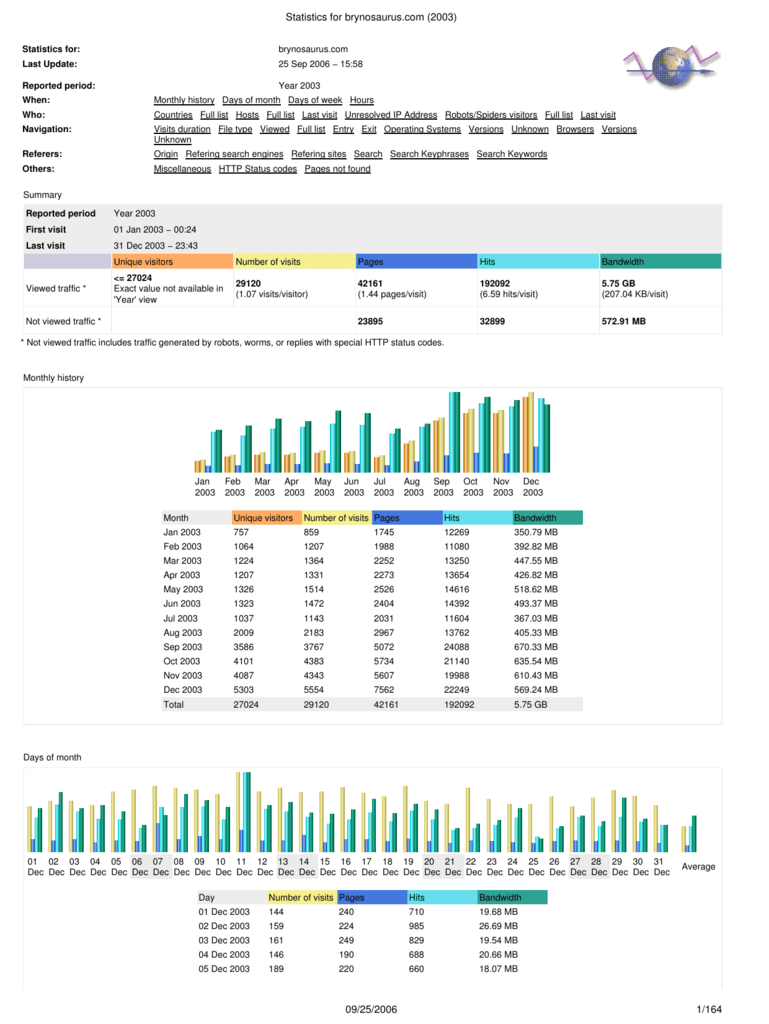Open the Refering sites link
Image resolution: width=769 pixels, height=1024 pixels.
tap(319, 154)
